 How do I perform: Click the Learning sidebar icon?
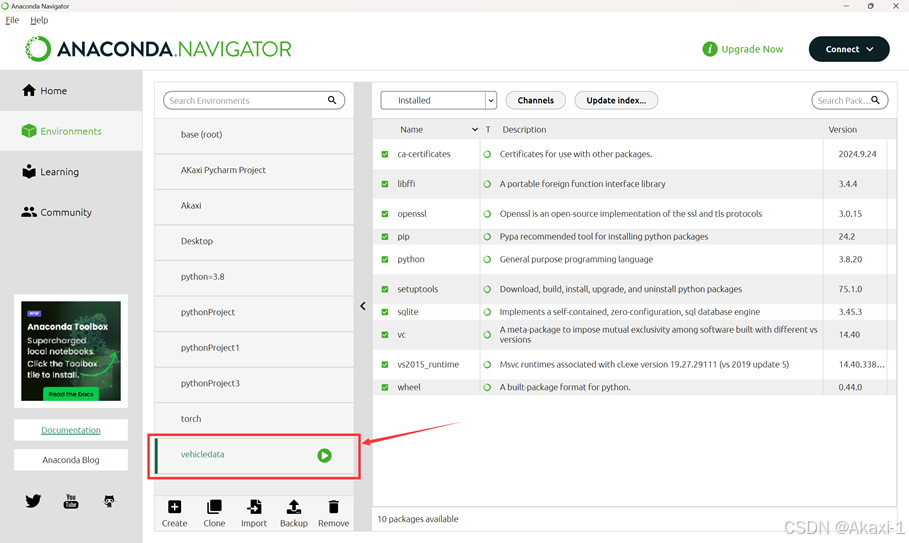29,172
